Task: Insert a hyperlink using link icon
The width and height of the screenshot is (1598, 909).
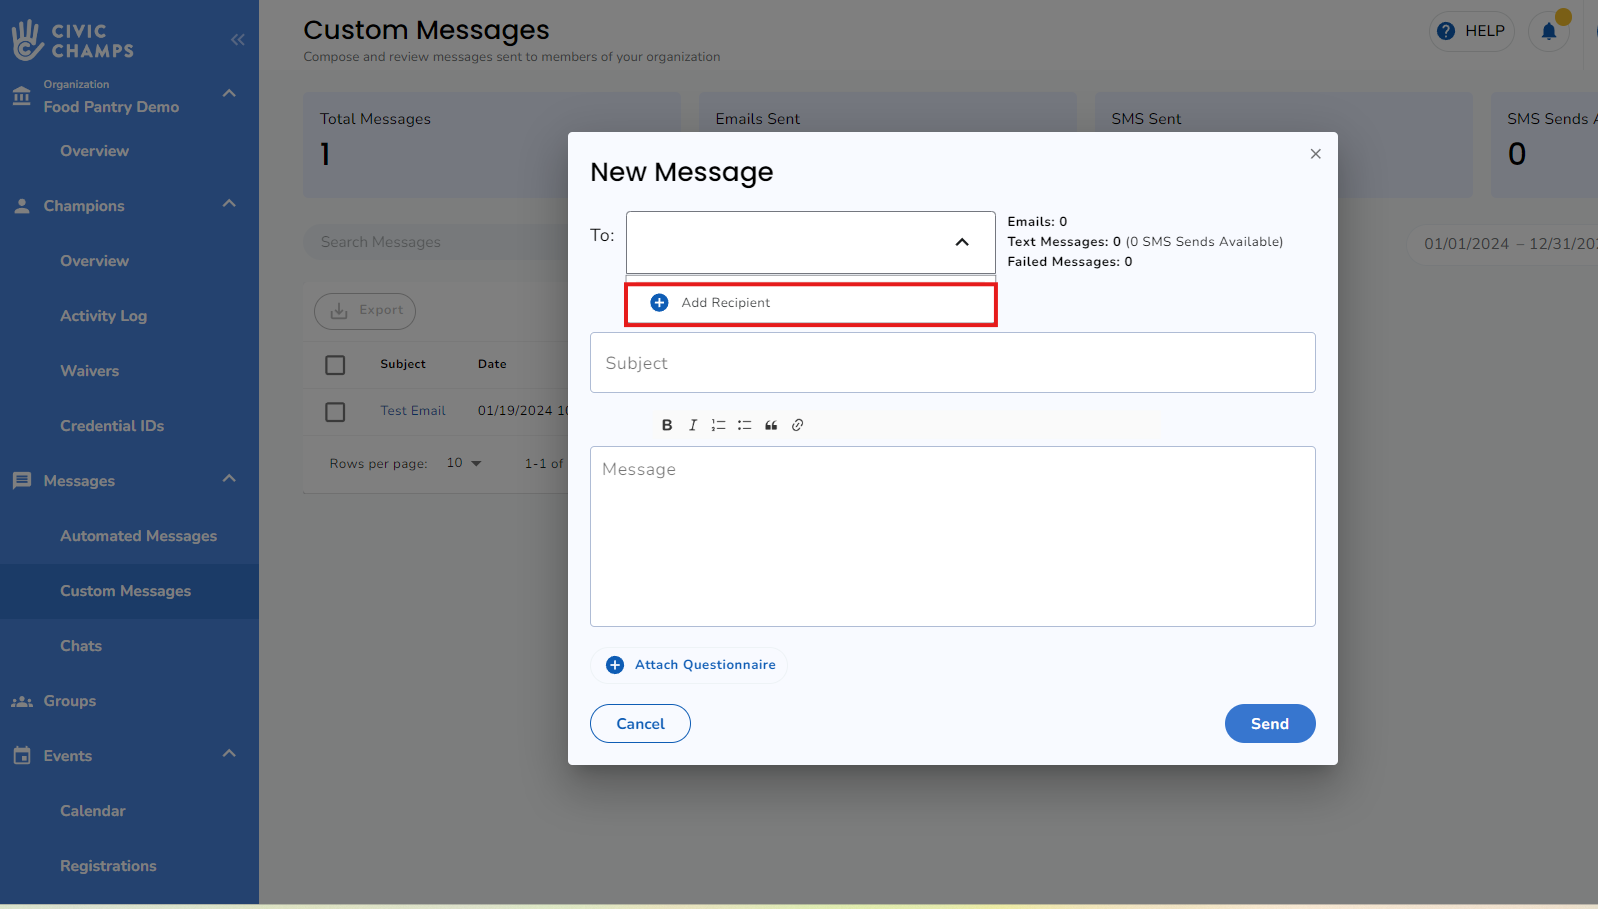Action: [797, 425]
